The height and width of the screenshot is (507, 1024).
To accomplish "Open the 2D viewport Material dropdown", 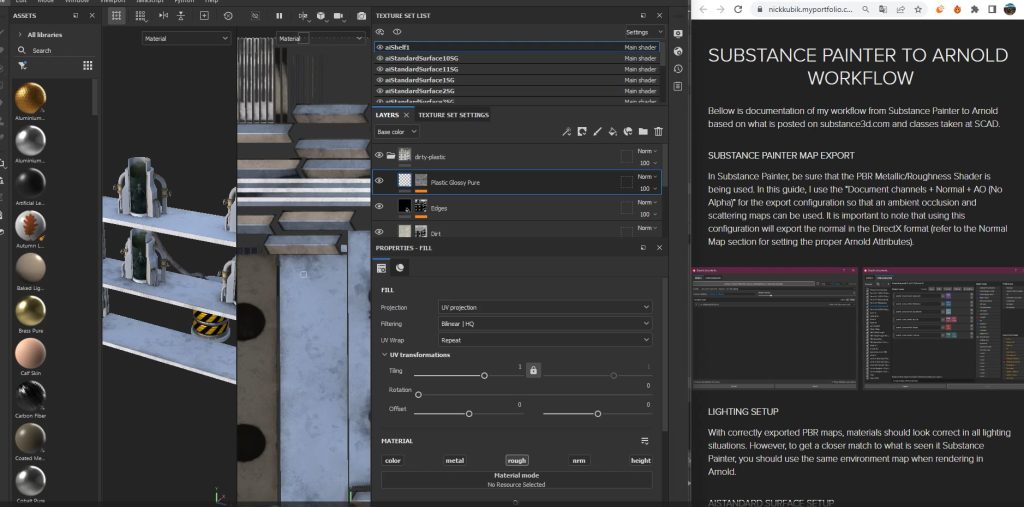I will coord(320,39).
